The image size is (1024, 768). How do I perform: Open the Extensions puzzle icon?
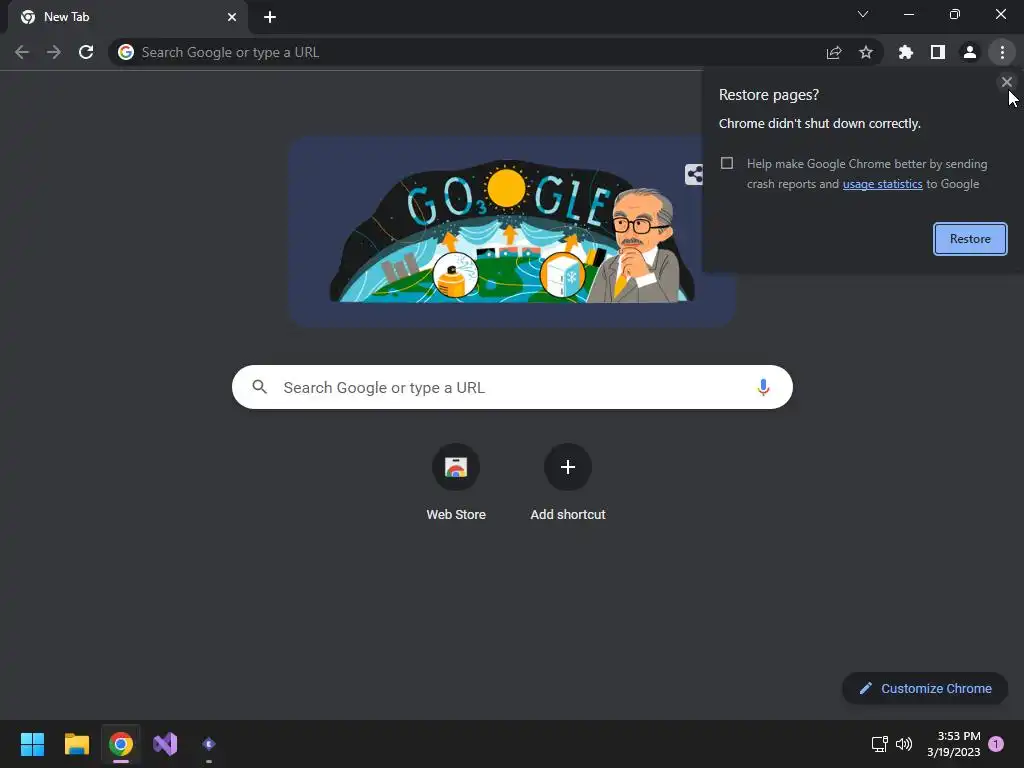tap(906, 52)
